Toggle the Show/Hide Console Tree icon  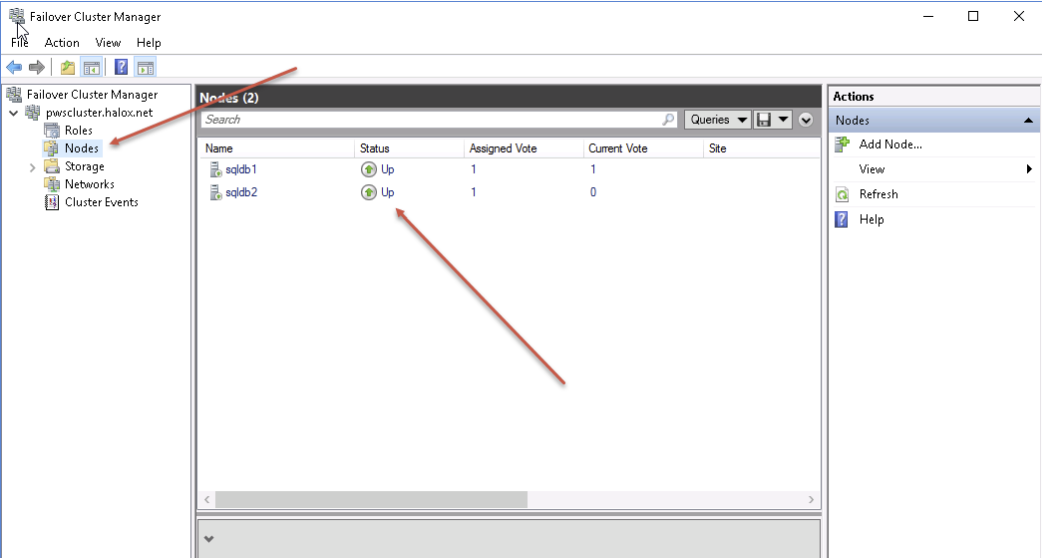click(92, 67)
